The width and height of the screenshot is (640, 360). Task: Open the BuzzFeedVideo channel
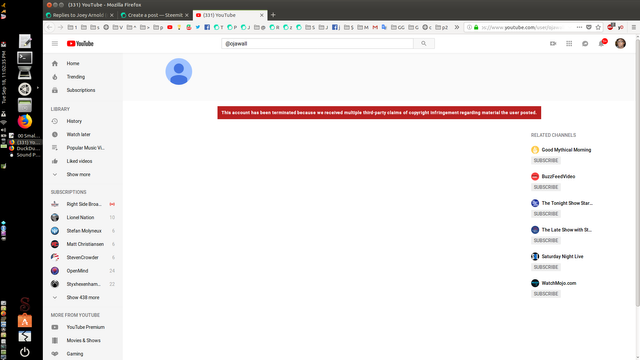click(x=558, y=176)
